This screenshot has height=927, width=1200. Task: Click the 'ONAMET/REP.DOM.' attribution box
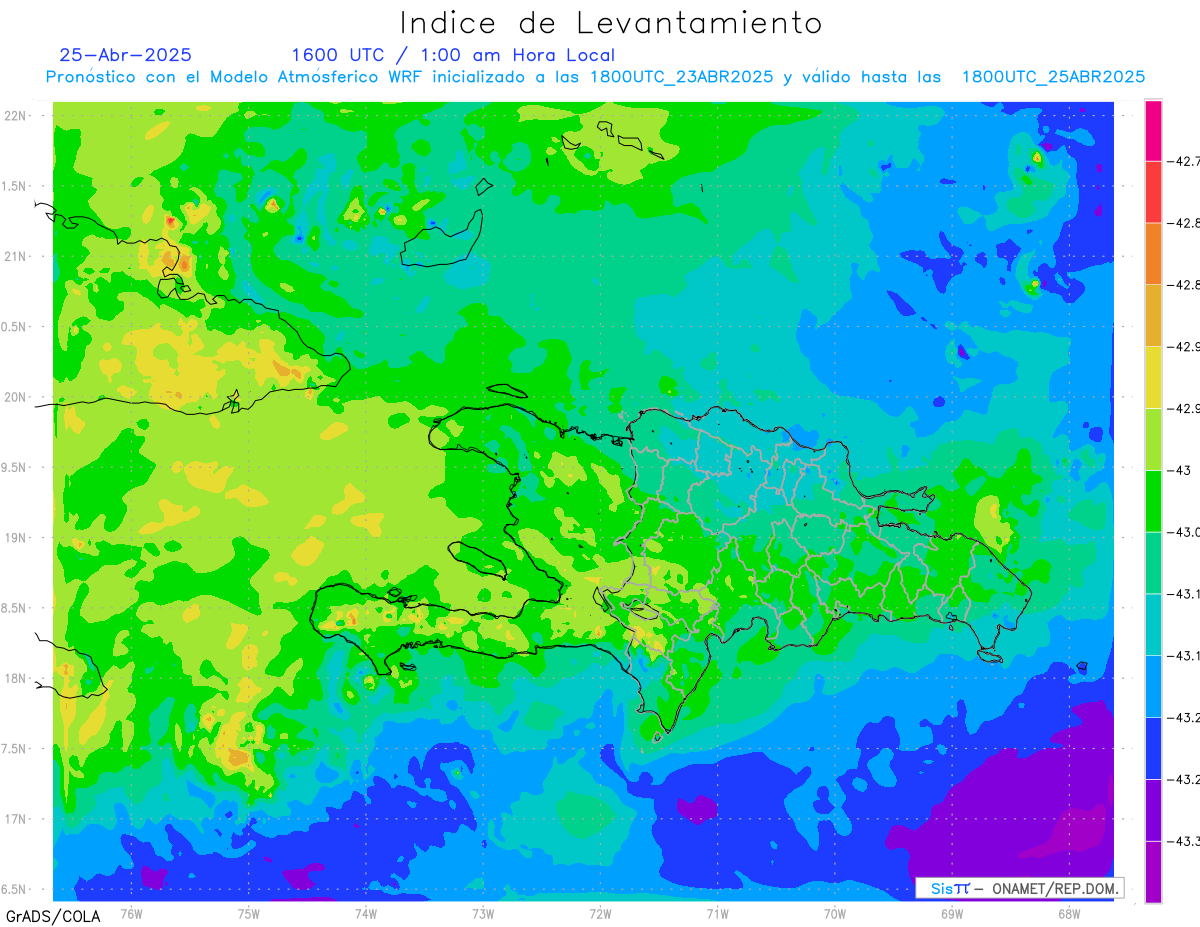[x=1020, y=888]
